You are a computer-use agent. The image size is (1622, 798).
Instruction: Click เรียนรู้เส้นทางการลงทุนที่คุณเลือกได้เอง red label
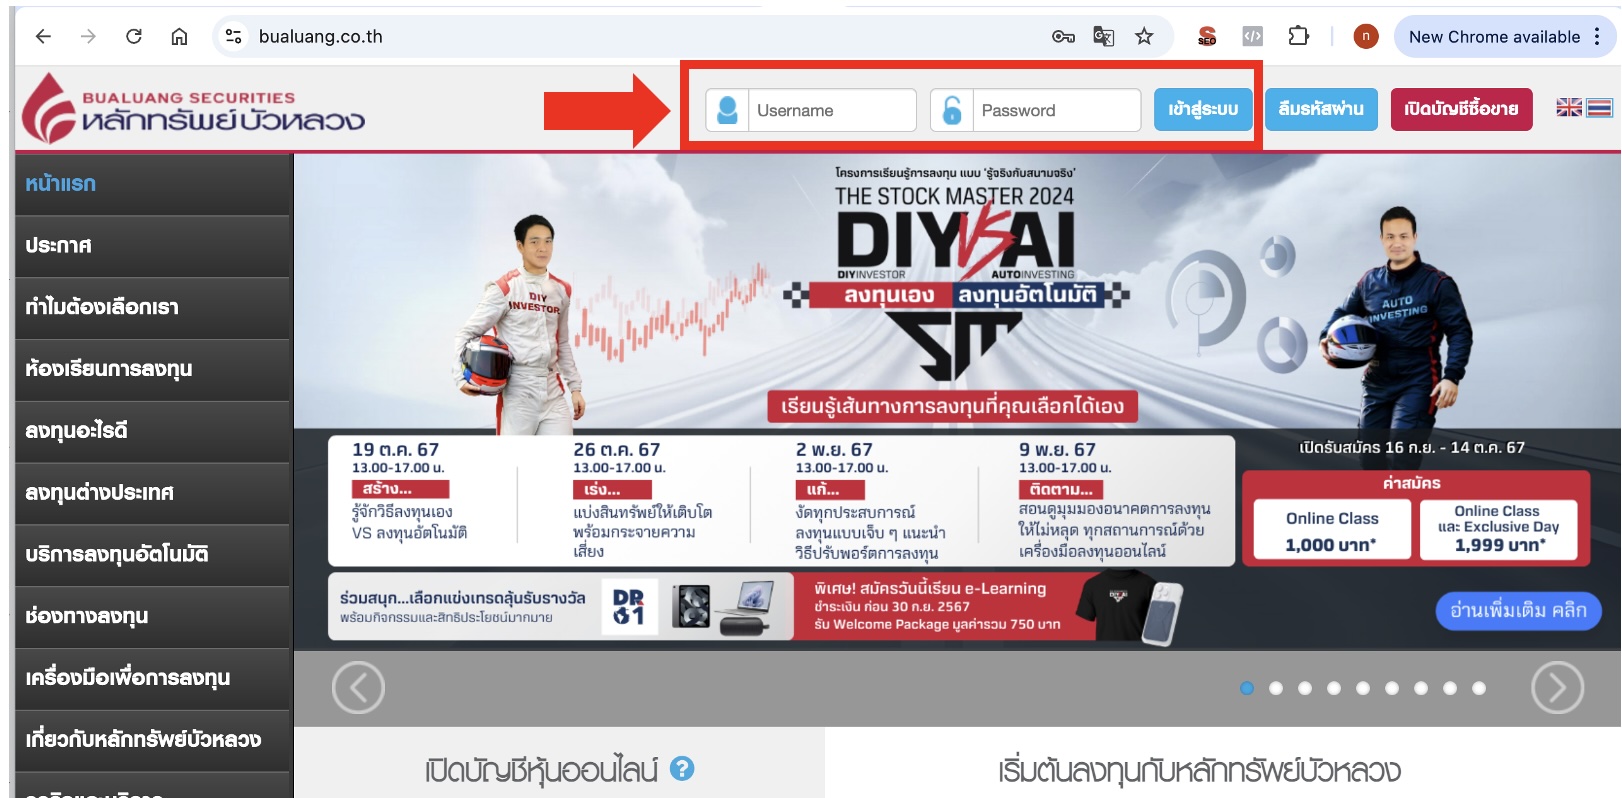pyautogui.click(x=952, y=406)
